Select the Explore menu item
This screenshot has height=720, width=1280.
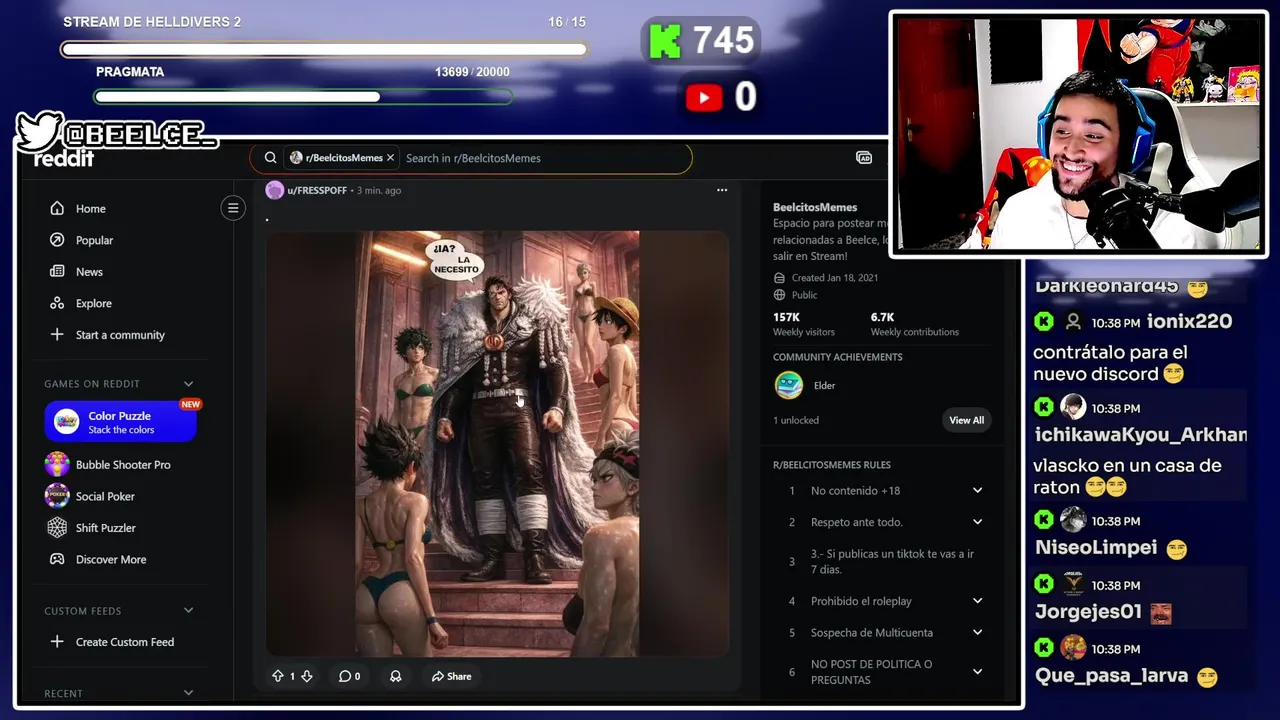pyautogui.click(x=94, y=303)
